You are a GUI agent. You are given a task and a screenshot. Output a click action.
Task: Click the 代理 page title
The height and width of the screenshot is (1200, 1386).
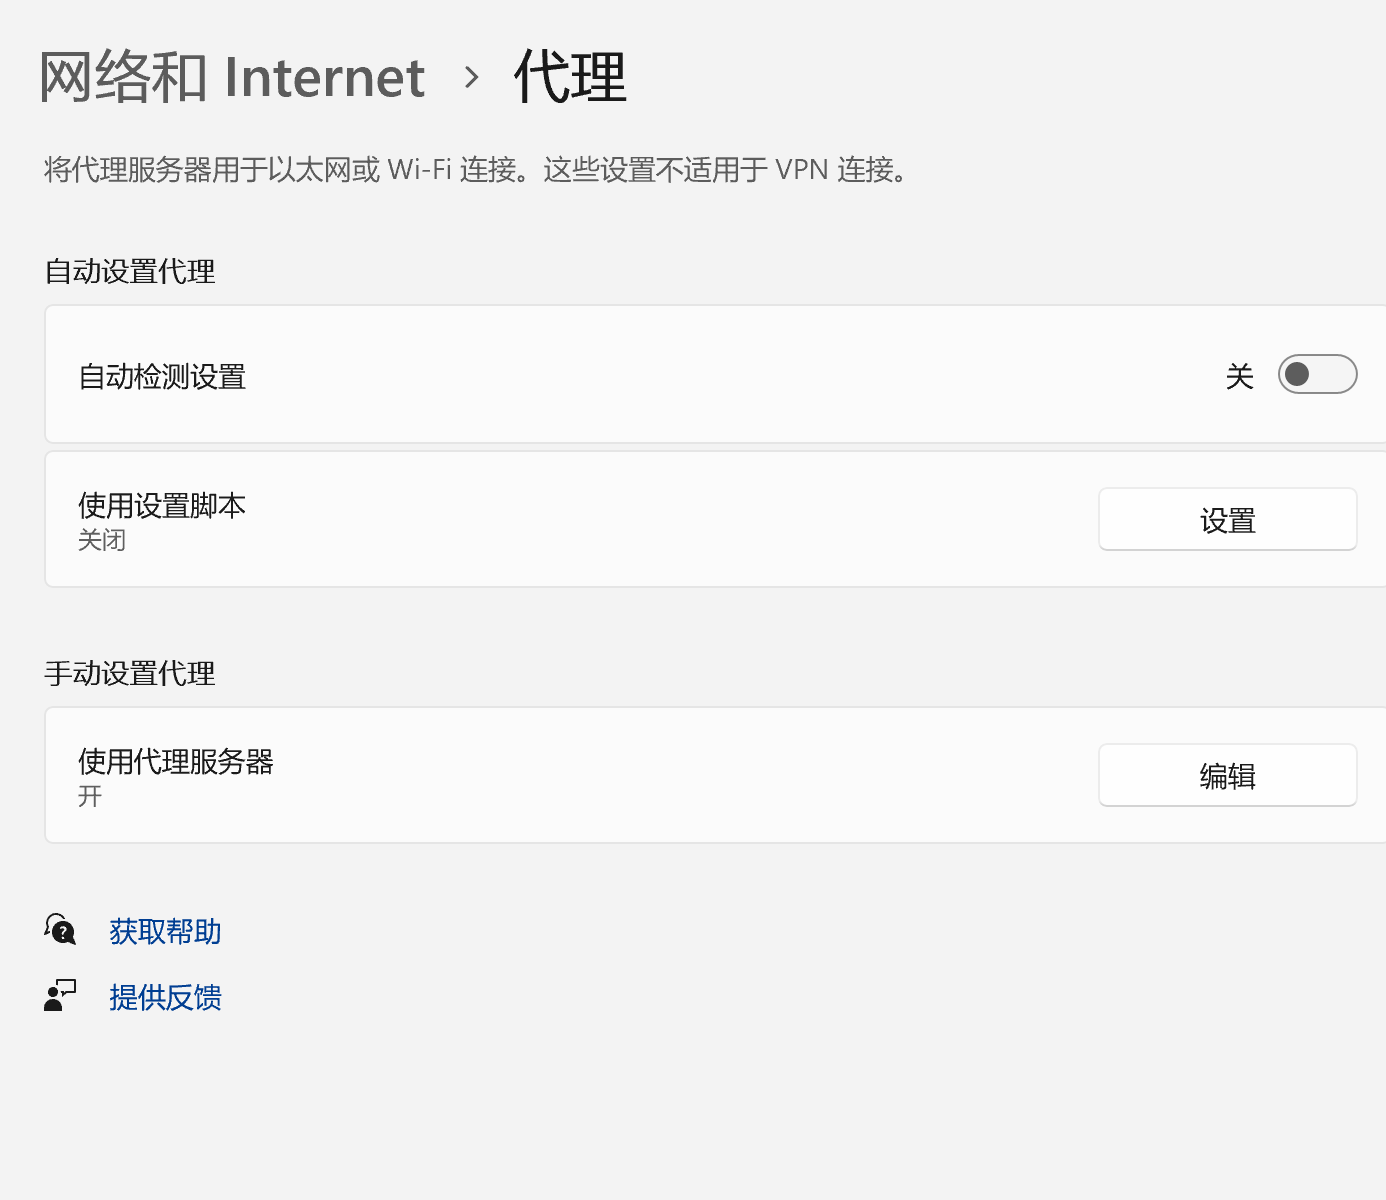[x=570, y=77]
